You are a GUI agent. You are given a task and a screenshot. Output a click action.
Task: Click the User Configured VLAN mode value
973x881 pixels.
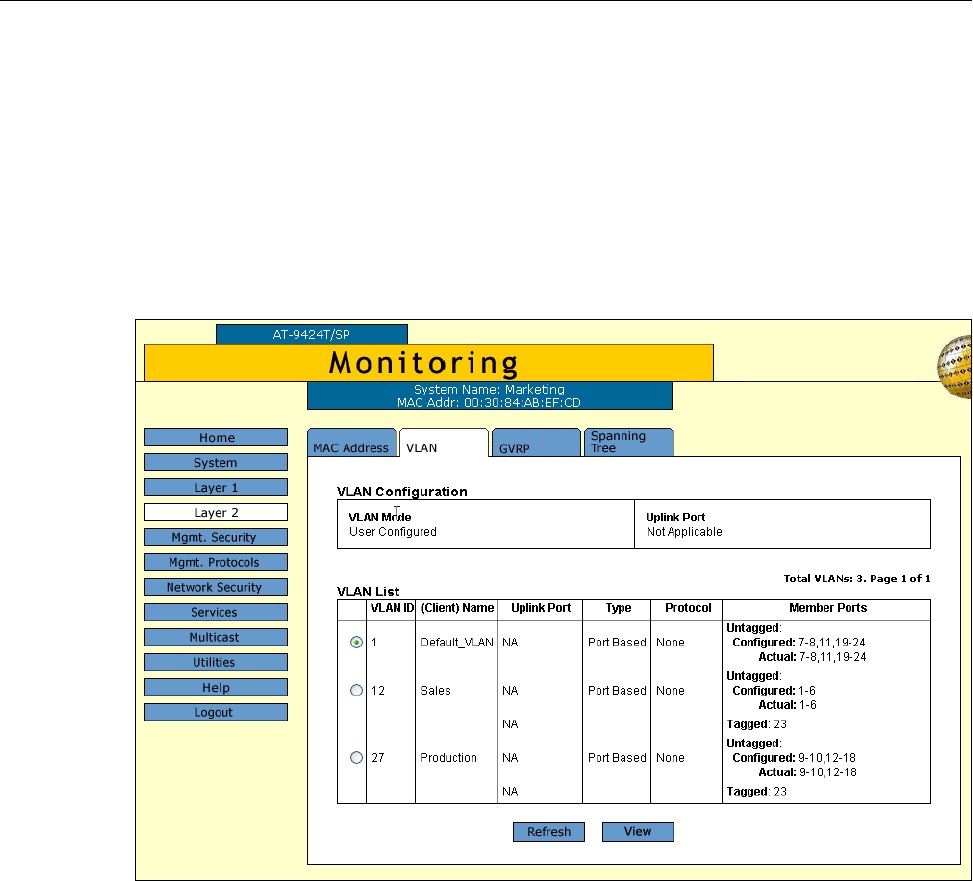[x=393, y=532]
